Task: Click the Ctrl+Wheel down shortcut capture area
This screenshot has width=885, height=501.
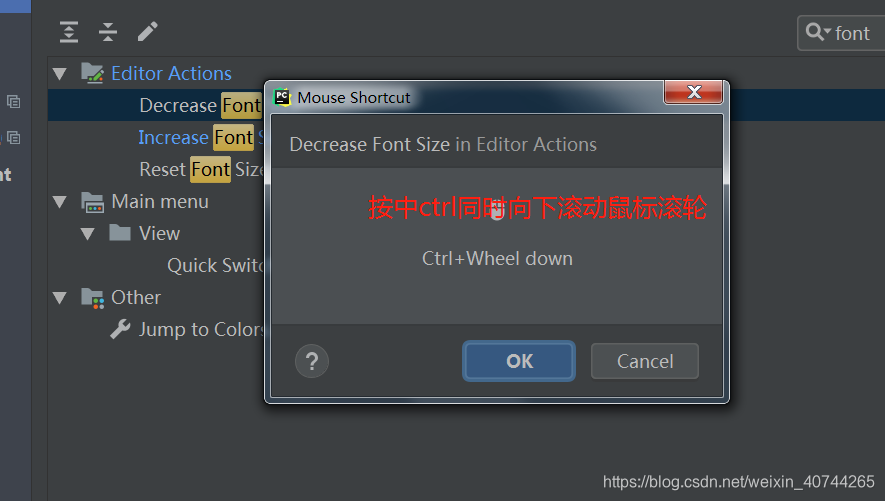Action: click(x=497, y=246)
